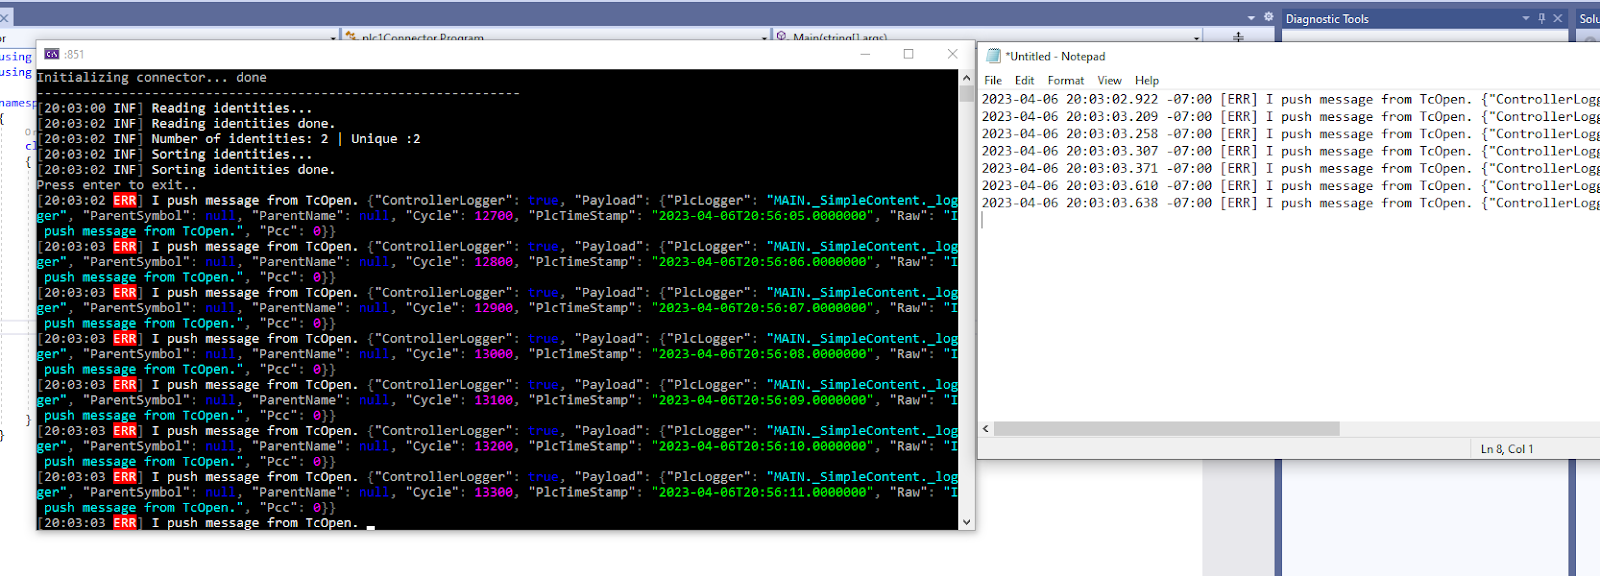Click the Cycle value 13000 in the console
Viewport: 1600px width, 576px height.
(494, 353)
